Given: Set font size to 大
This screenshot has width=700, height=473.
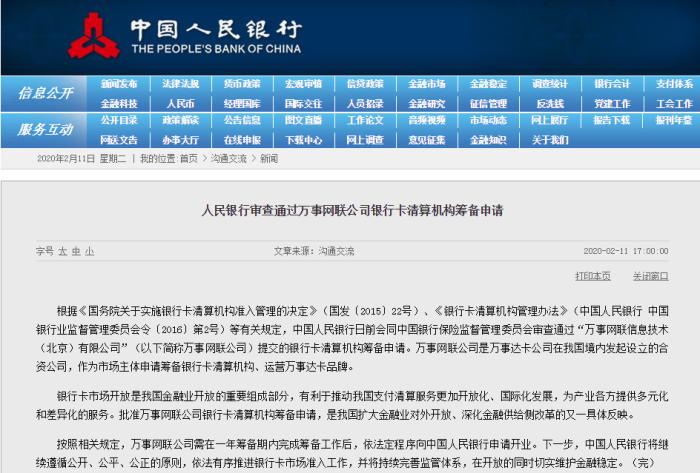Looking at the screenshot, I should coord(62,251).
